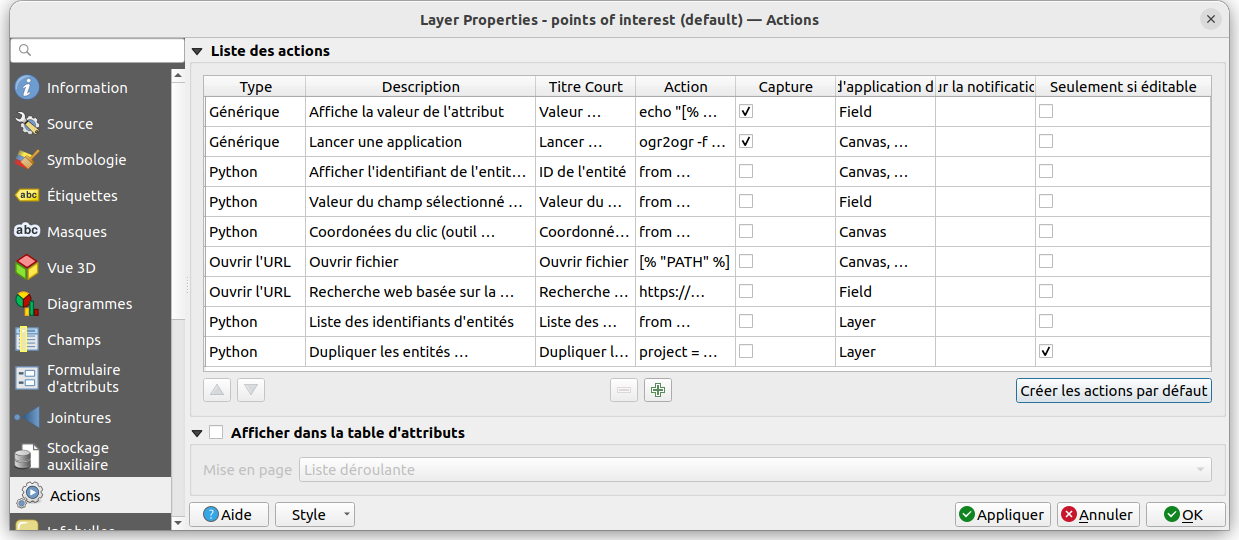Sort by the Type column header
The image size is (1239, 540).
(x=255, y=87)
